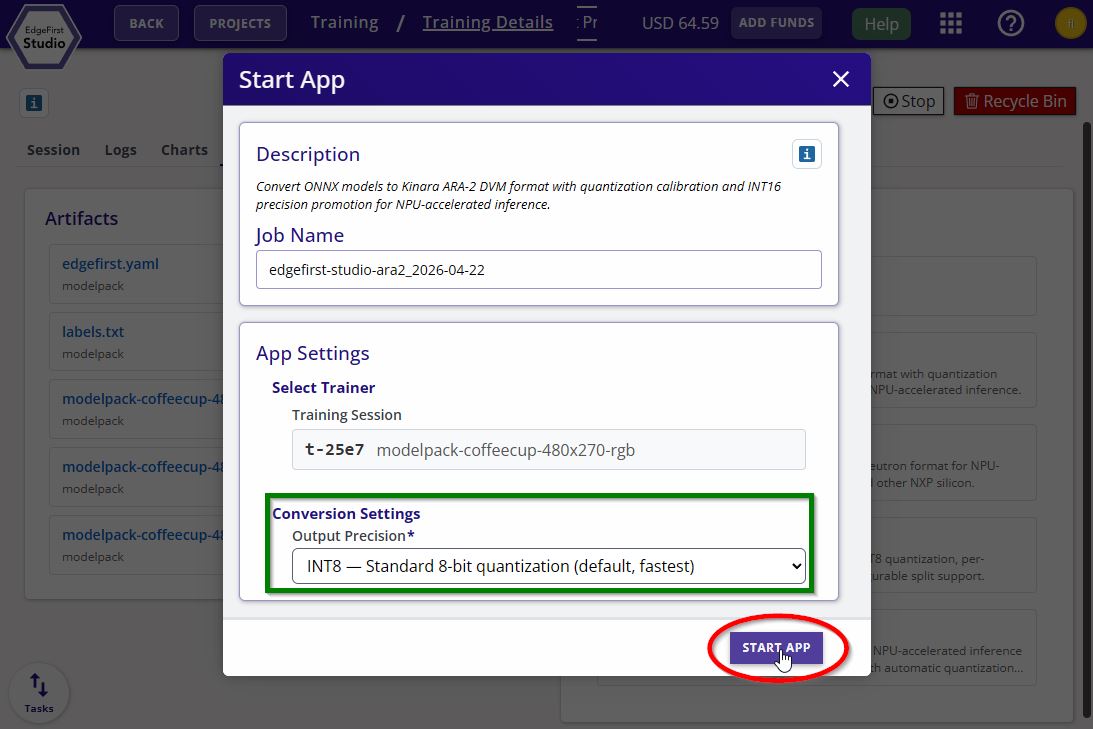1093x729 pixels.
Task: Click Training Details breadcrumb link
Action: tap(487, 22)
